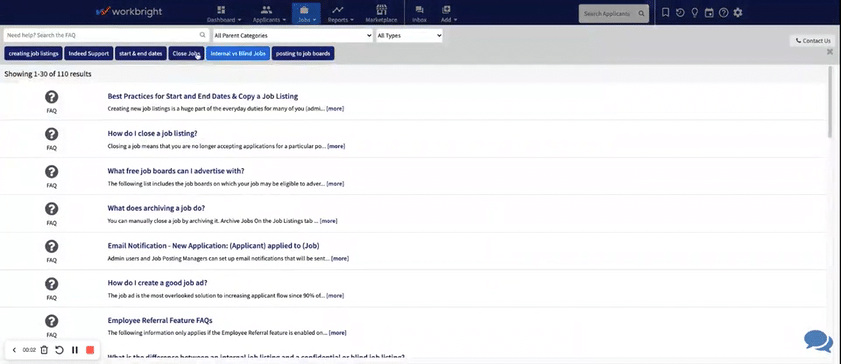841x364 pixels.
Task: Click [more] on archiving a job article
Action: (328, 221)
